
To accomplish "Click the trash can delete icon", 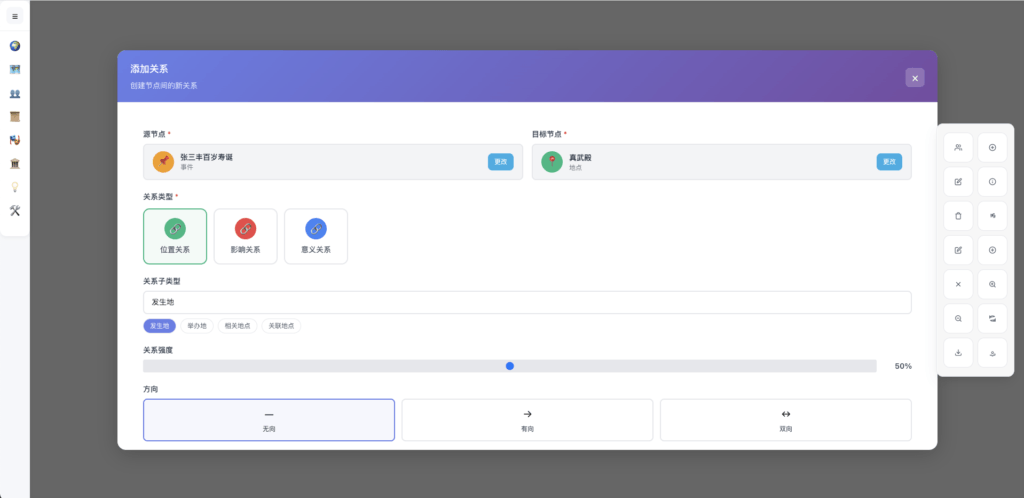I will tap(958, 216).
